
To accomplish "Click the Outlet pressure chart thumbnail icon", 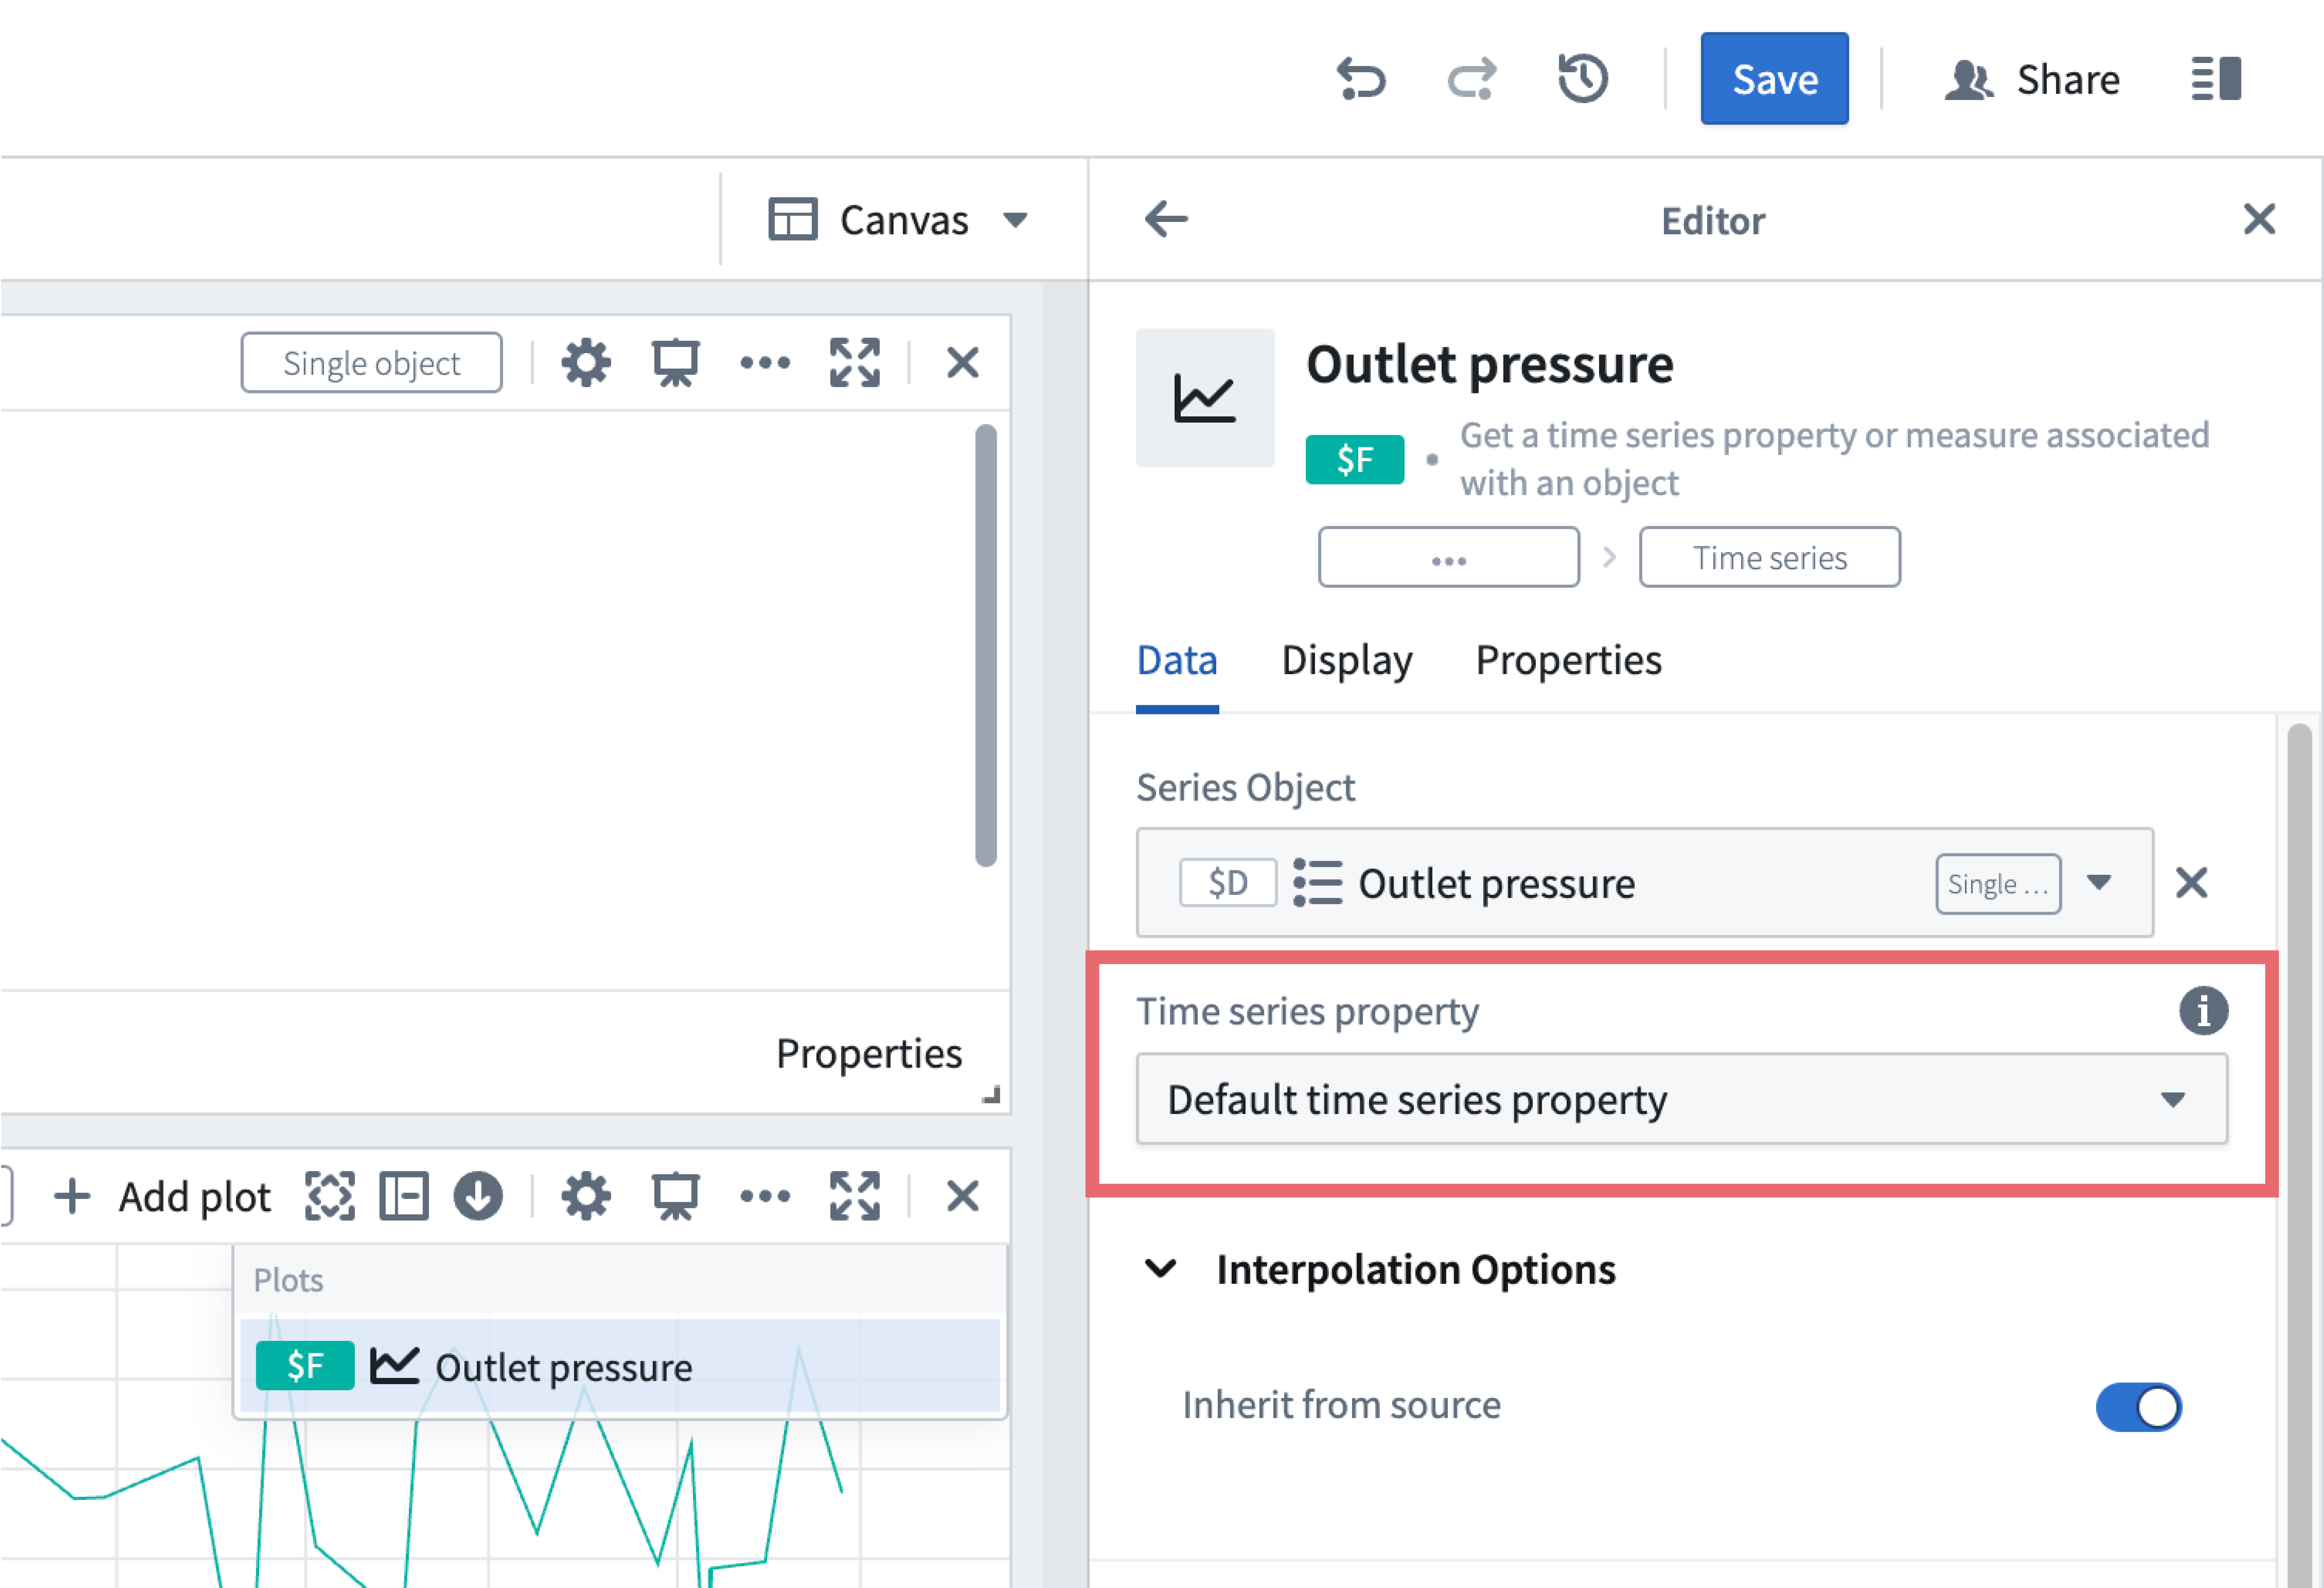I will tap(1205, 398).
